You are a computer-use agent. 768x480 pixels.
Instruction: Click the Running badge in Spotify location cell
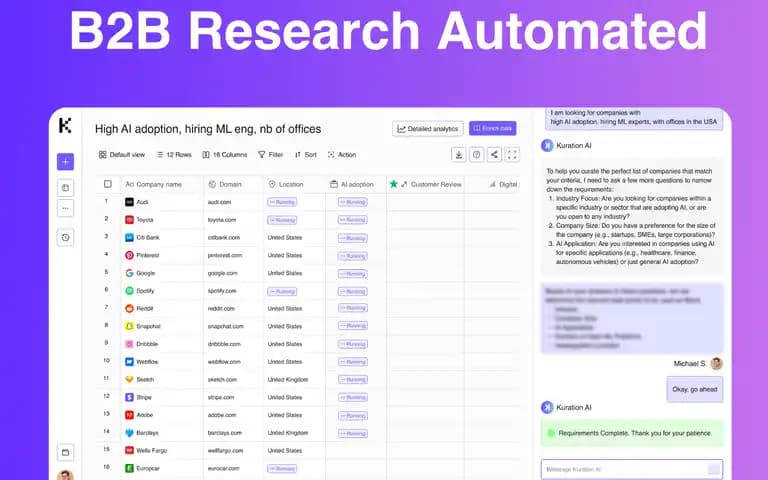(282, 291)
